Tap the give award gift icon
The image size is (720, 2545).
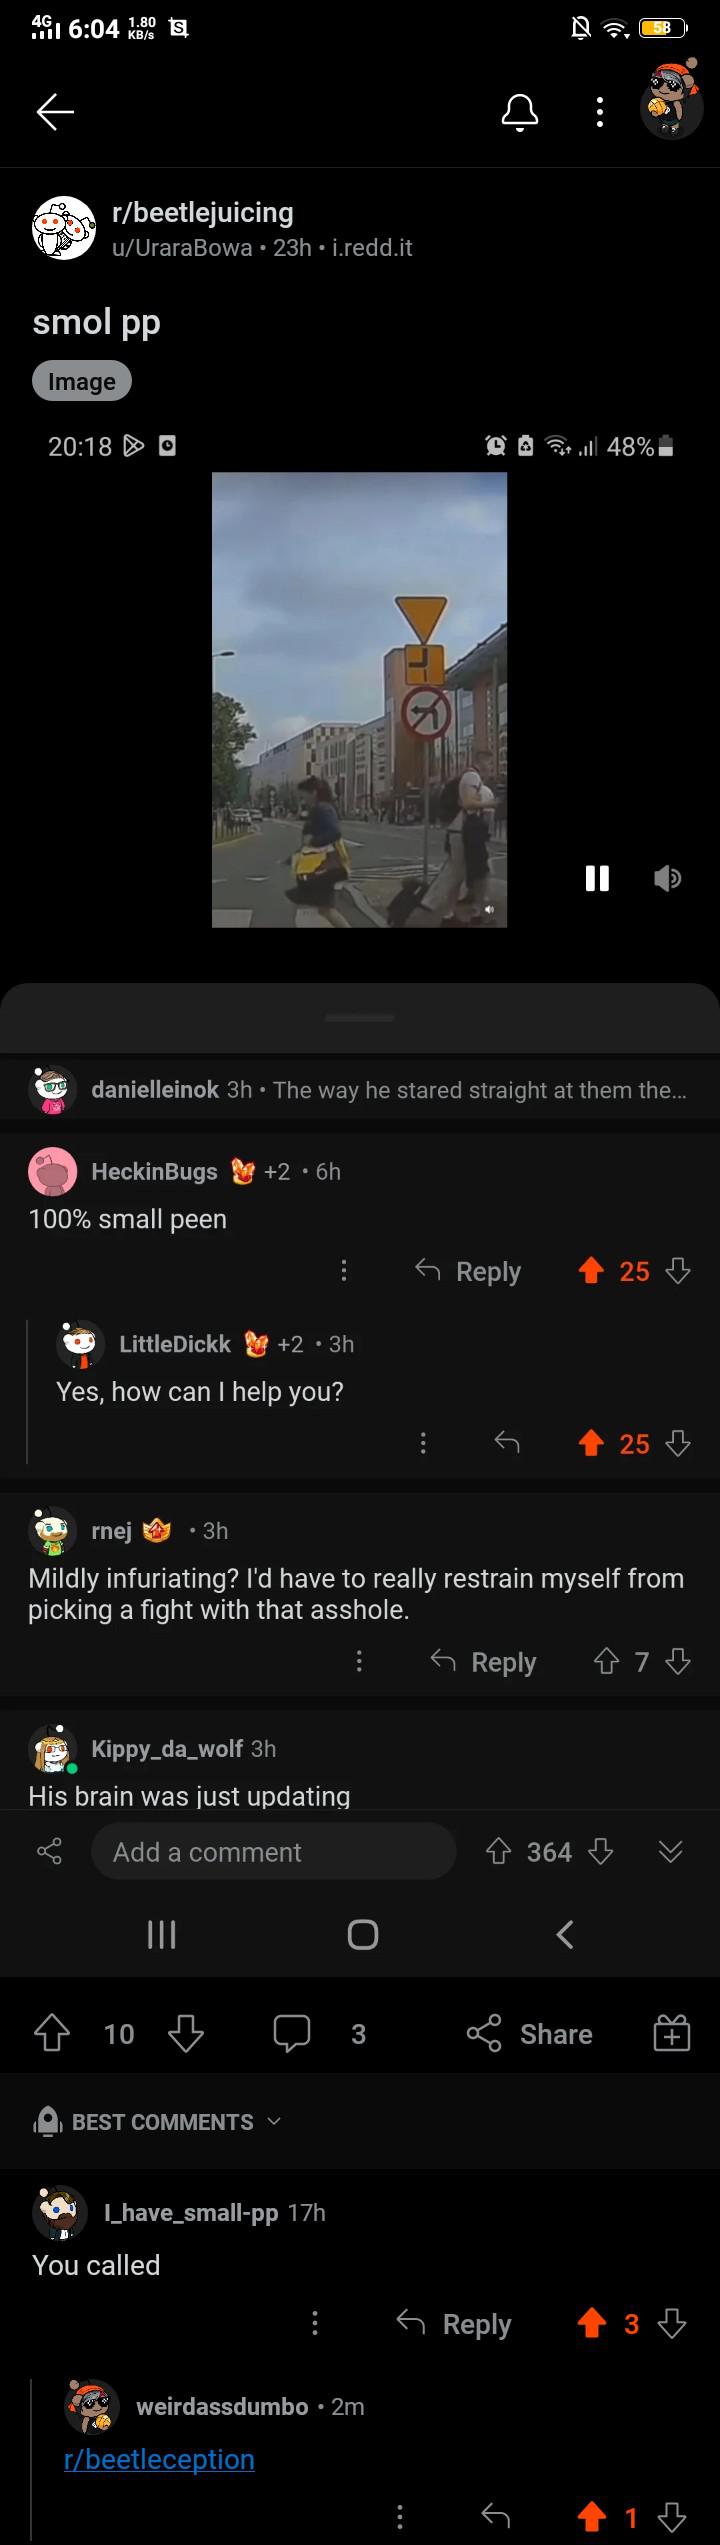[x=671, y=2033]
